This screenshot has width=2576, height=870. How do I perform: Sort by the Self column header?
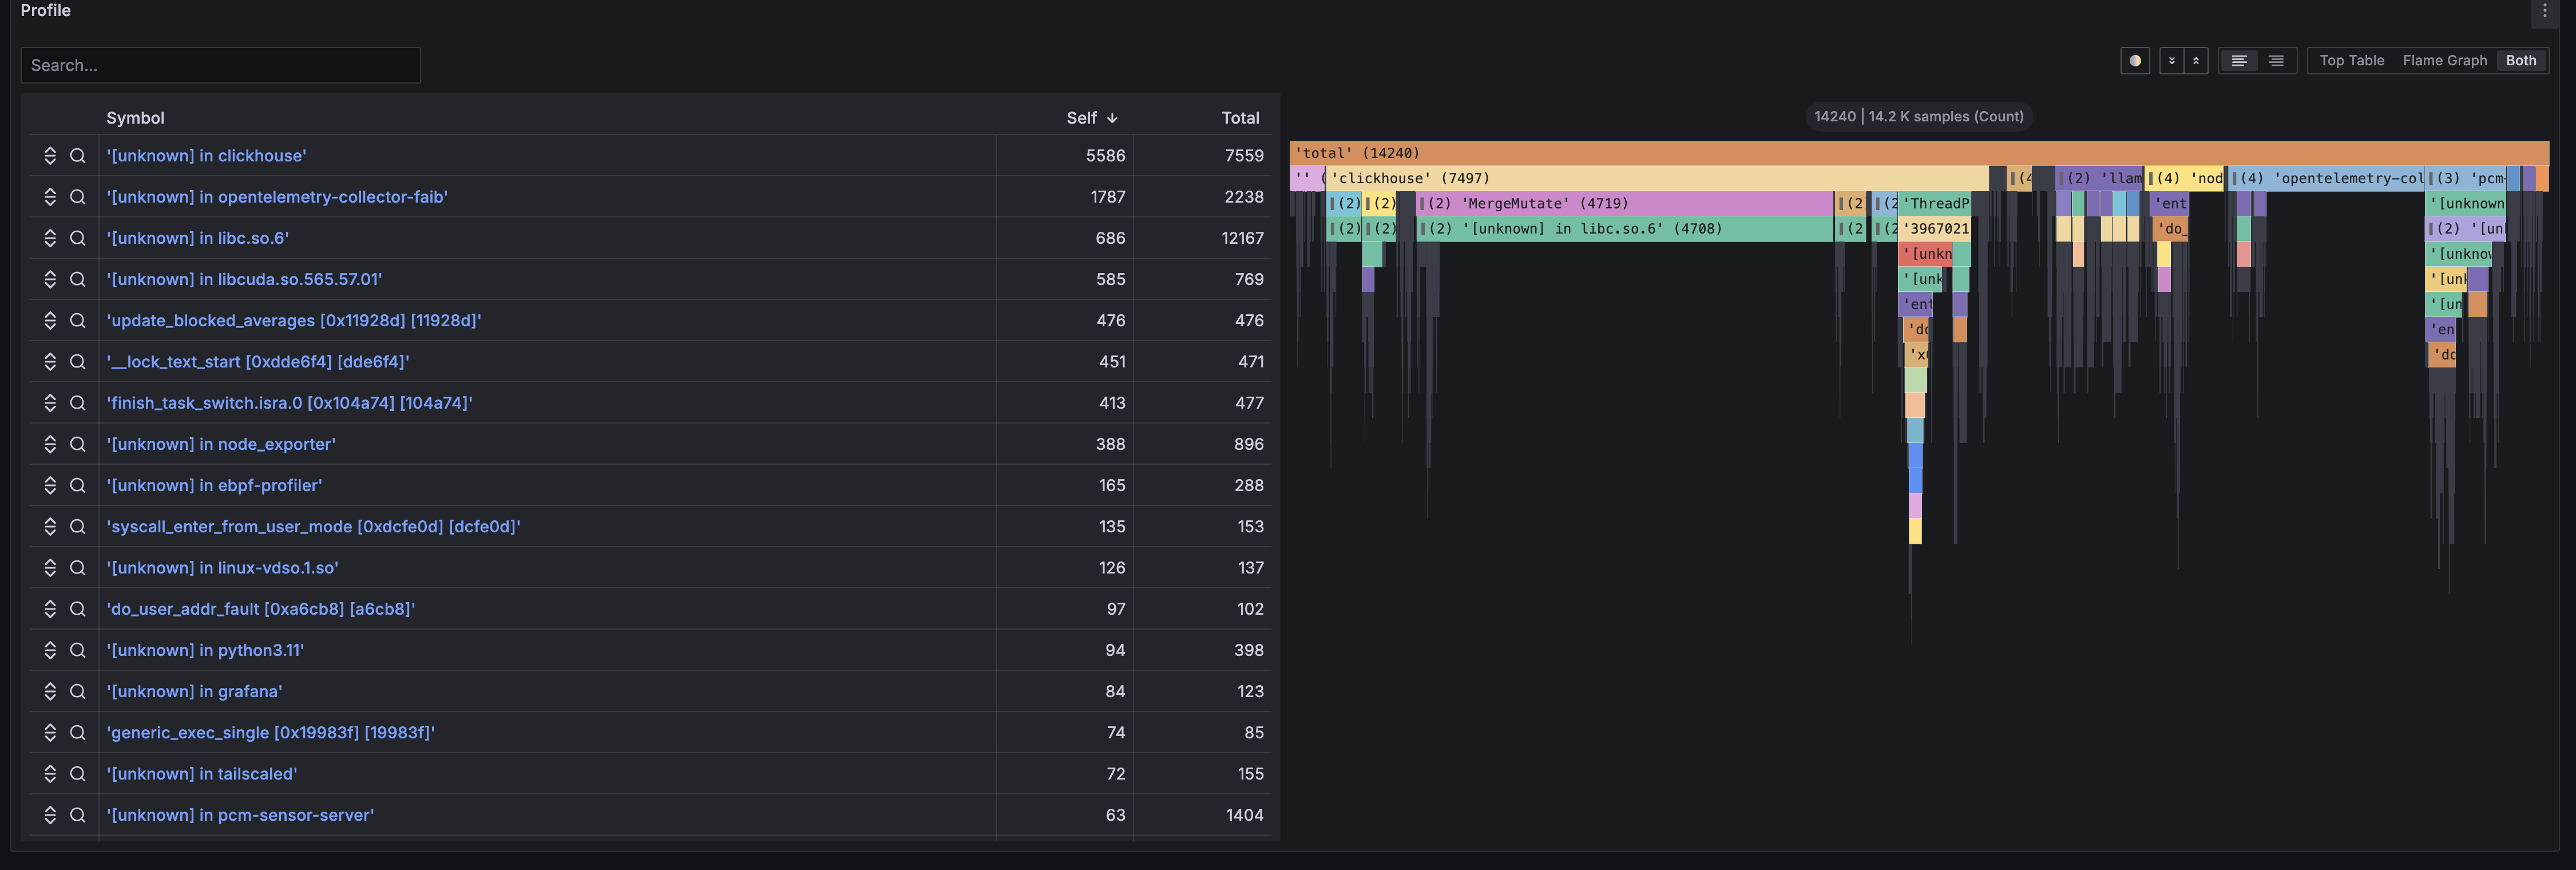[1091, 118]
